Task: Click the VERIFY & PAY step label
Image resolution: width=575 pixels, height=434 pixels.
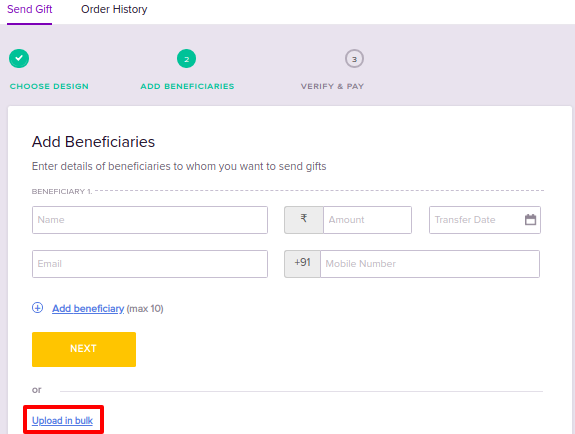Action: (332, 86)
